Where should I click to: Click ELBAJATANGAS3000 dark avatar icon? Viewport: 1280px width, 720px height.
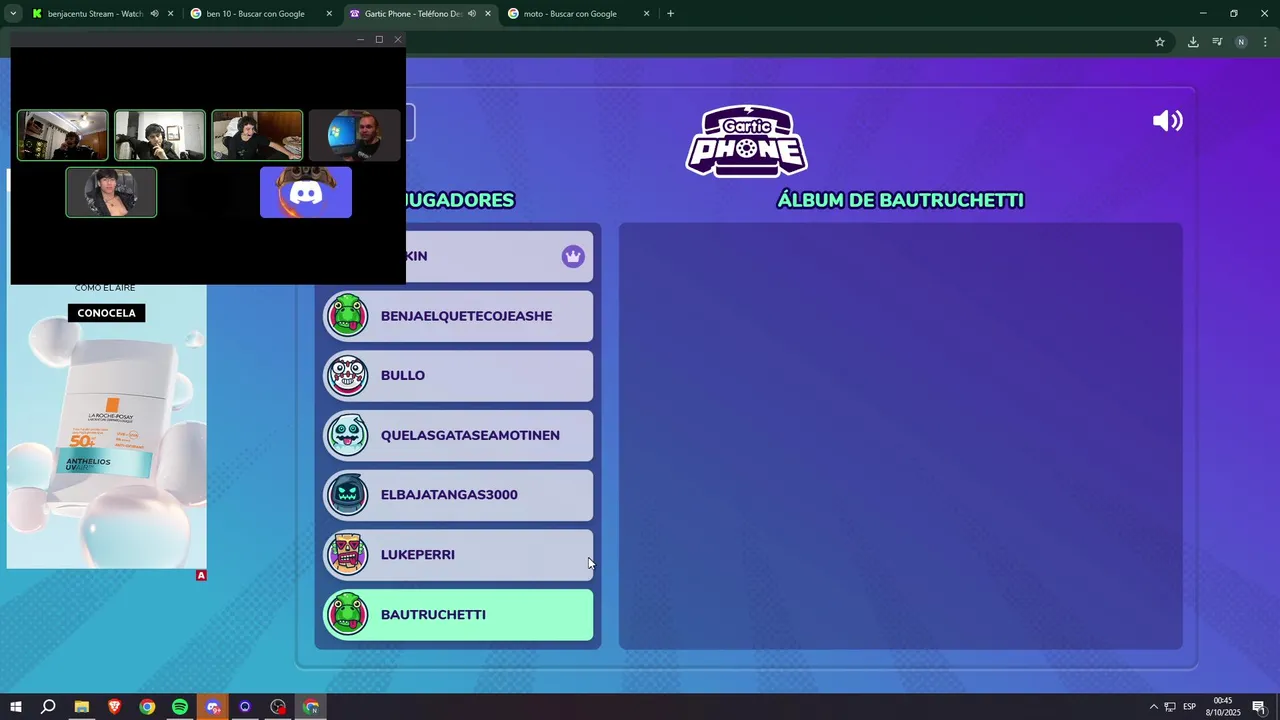(348, 495)
